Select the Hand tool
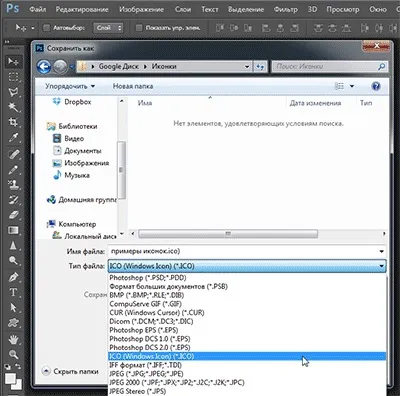Screen dimensions: 400x396 point(13,340)
